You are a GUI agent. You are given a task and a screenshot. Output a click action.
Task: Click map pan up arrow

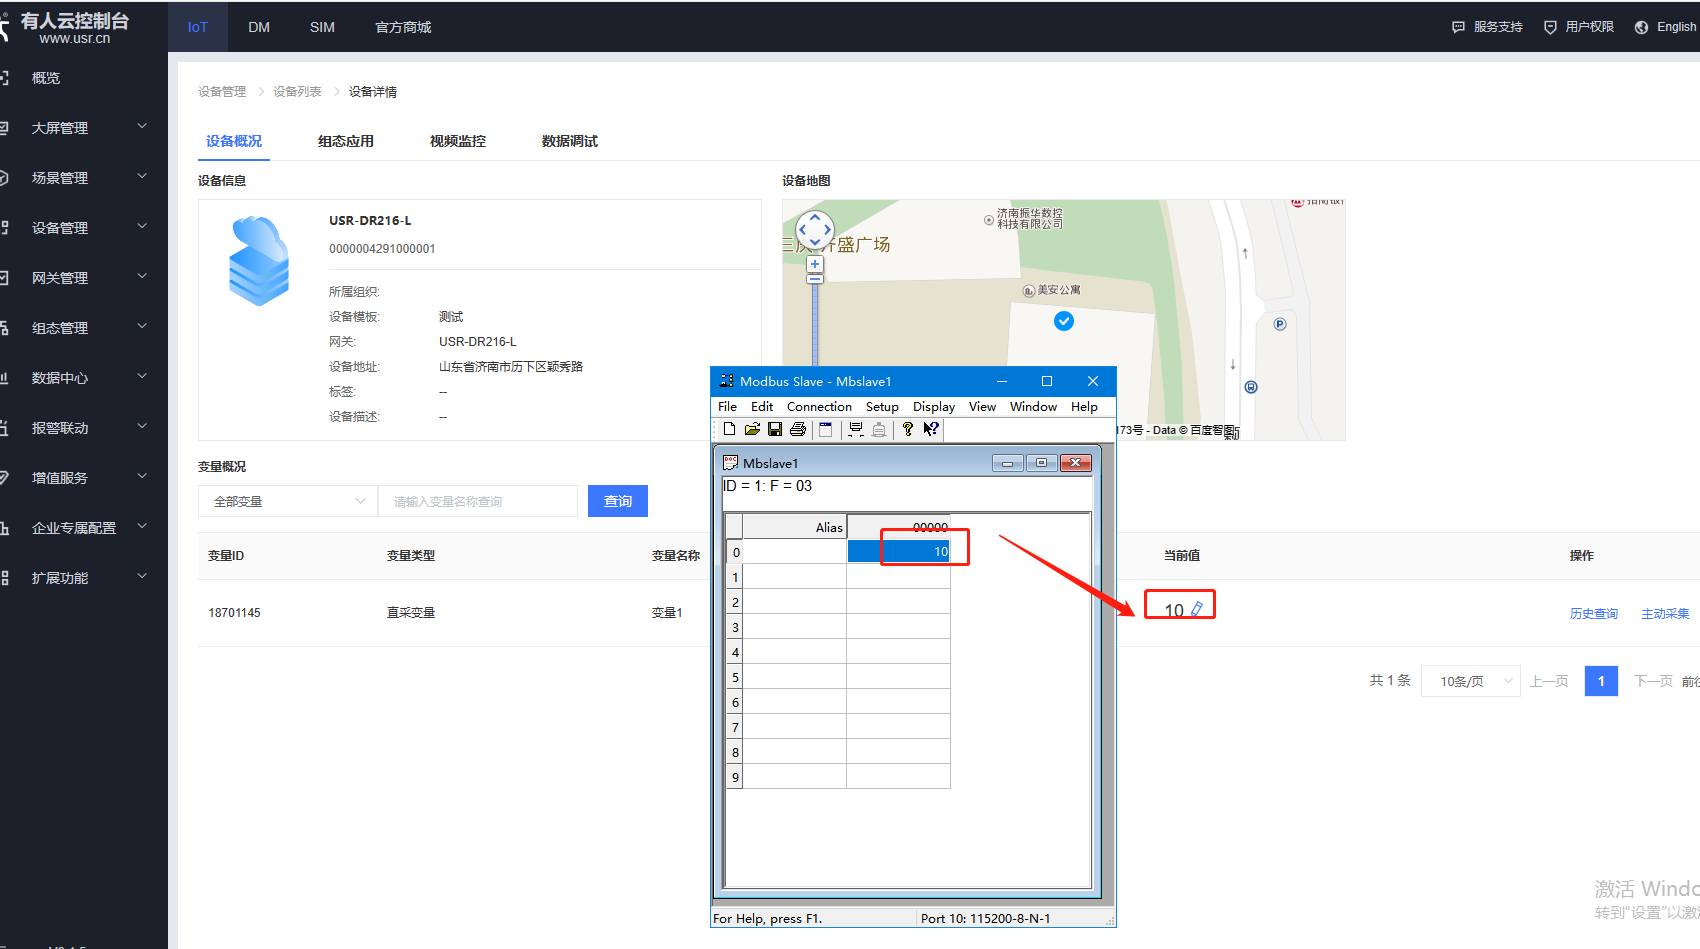click(815, 217)
